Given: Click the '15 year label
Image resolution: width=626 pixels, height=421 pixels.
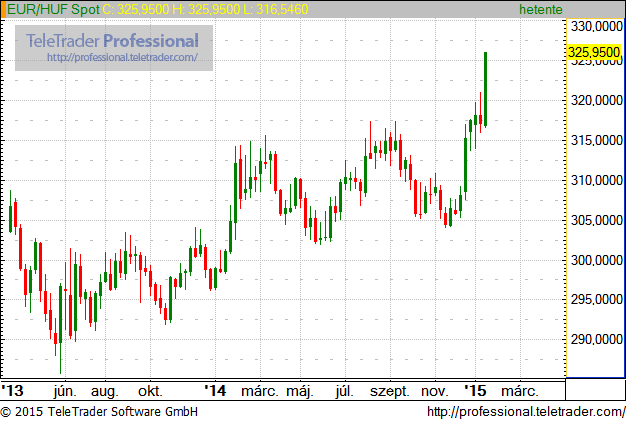Looking at the screenshot, I should 475,391.
